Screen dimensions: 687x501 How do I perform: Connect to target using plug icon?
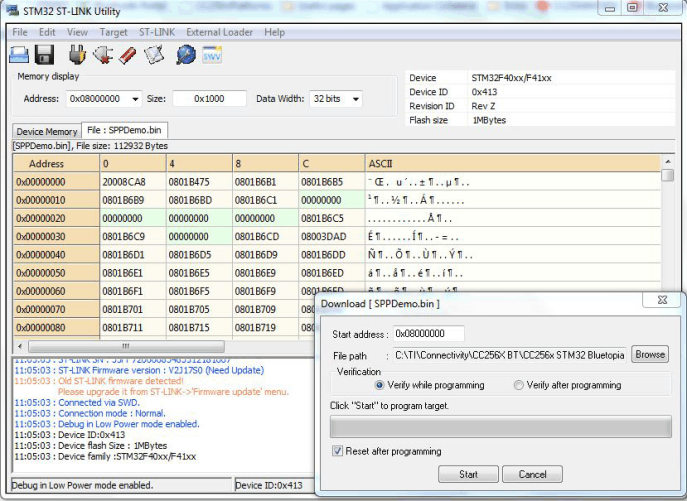point(77,54)
